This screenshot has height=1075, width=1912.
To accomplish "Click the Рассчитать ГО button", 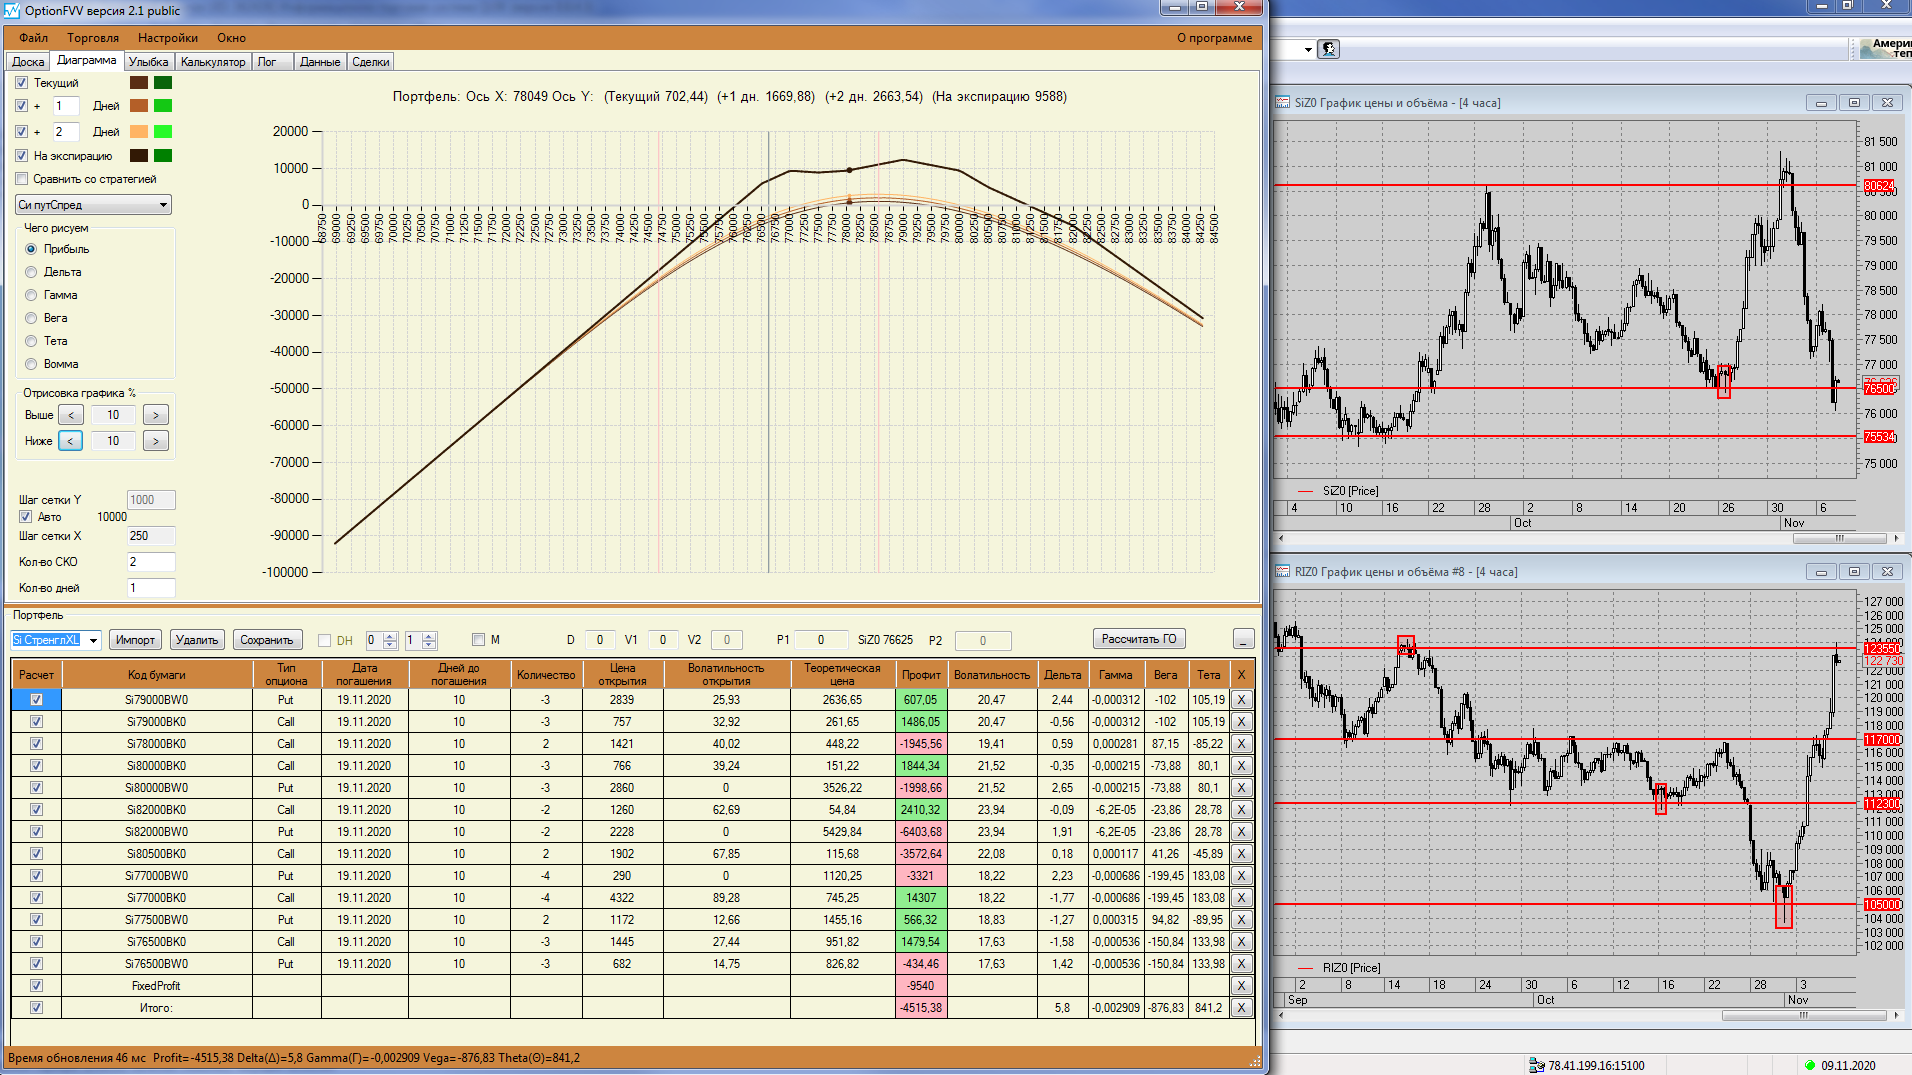I will (x=1139, y=639).
